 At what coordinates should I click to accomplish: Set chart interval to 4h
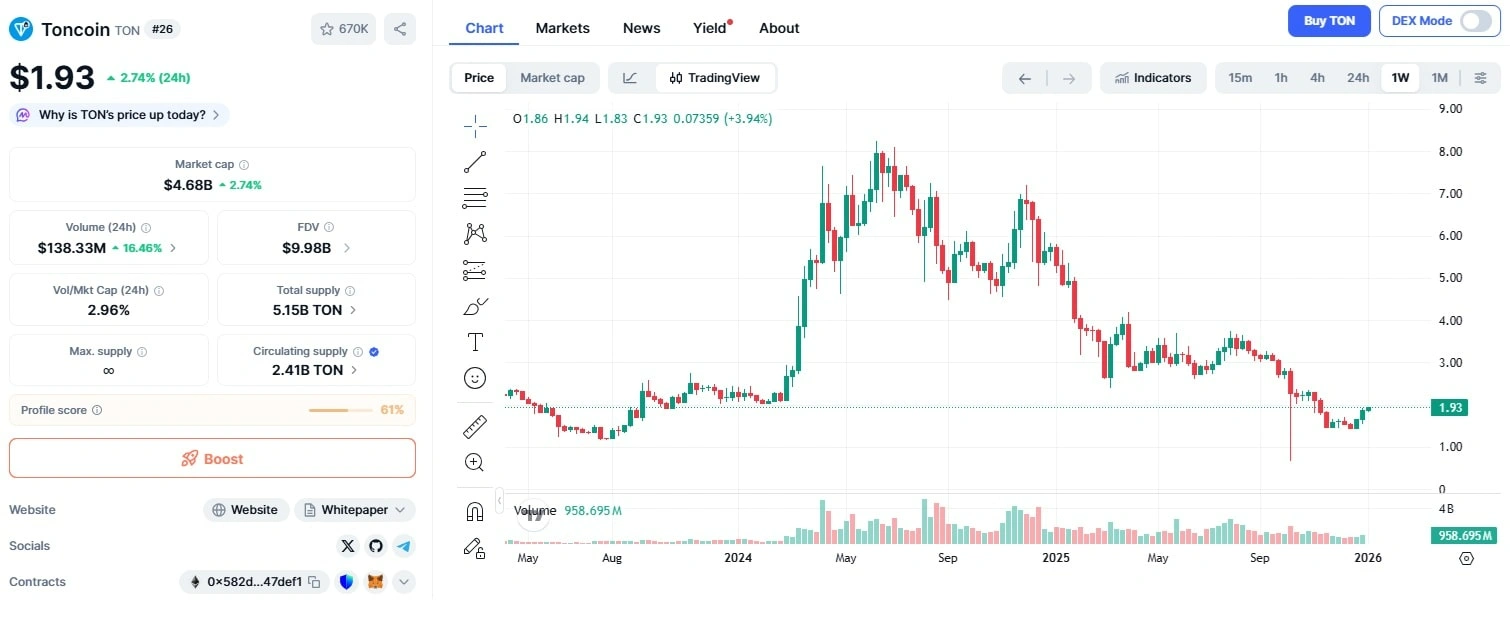tap(1318, 78)
